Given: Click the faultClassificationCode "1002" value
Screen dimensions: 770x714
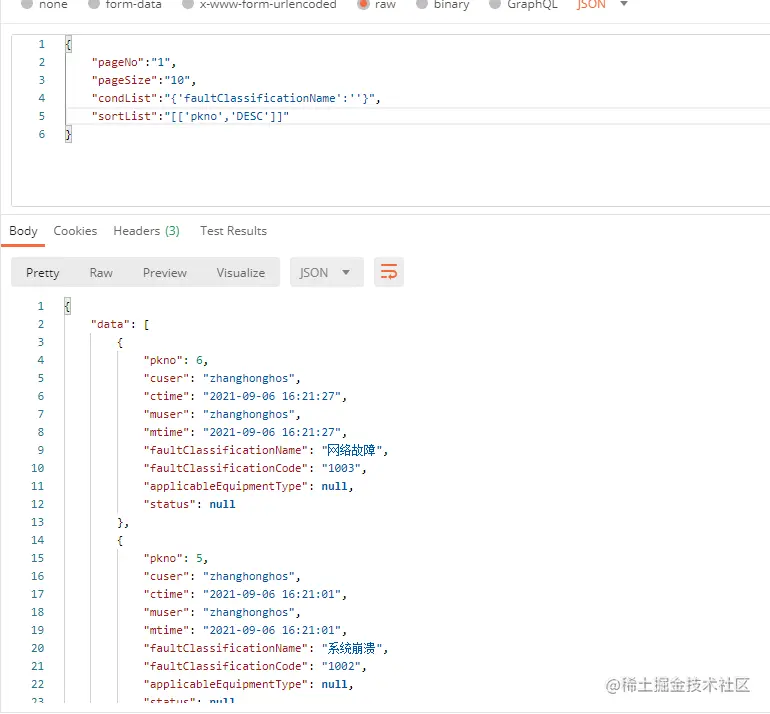Looking at the screenshot, I should point(341,666).
